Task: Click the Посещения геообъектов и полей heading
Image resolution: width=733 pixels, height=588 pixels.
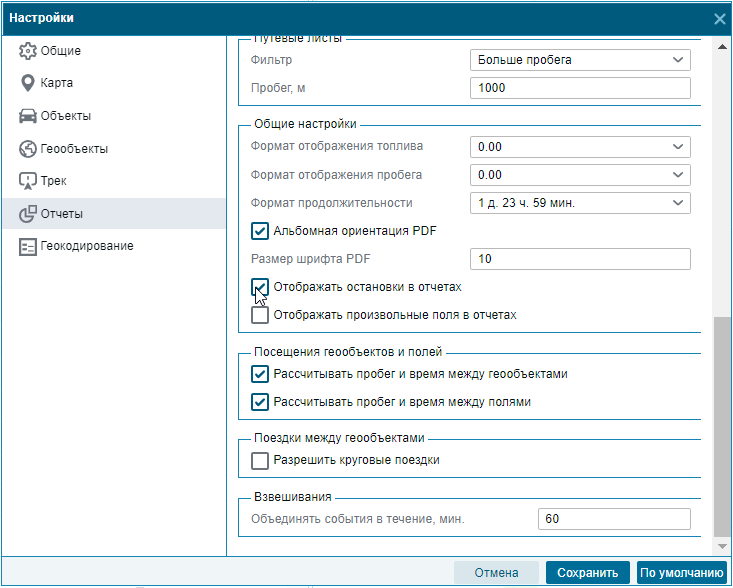Action: click(x=348, y=352)
